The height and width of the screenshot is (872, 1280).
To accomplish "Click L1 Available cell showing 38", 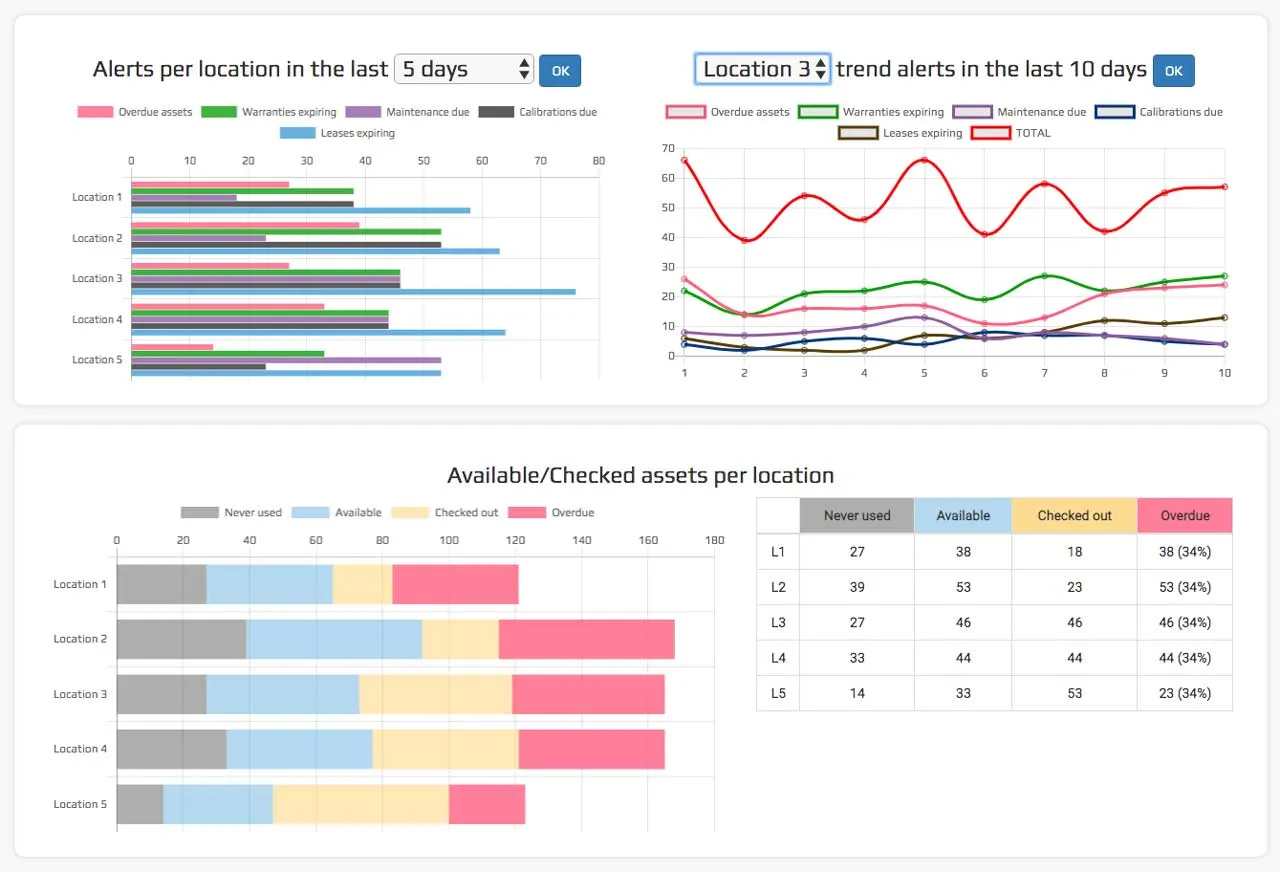I will (963, 552).
